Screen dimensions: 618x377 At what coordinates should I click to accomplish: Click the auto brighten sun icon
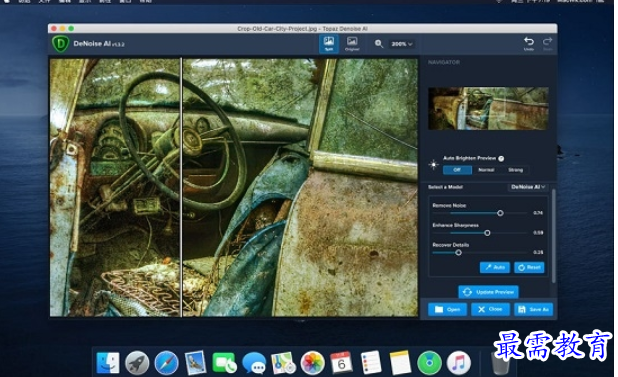434,164
